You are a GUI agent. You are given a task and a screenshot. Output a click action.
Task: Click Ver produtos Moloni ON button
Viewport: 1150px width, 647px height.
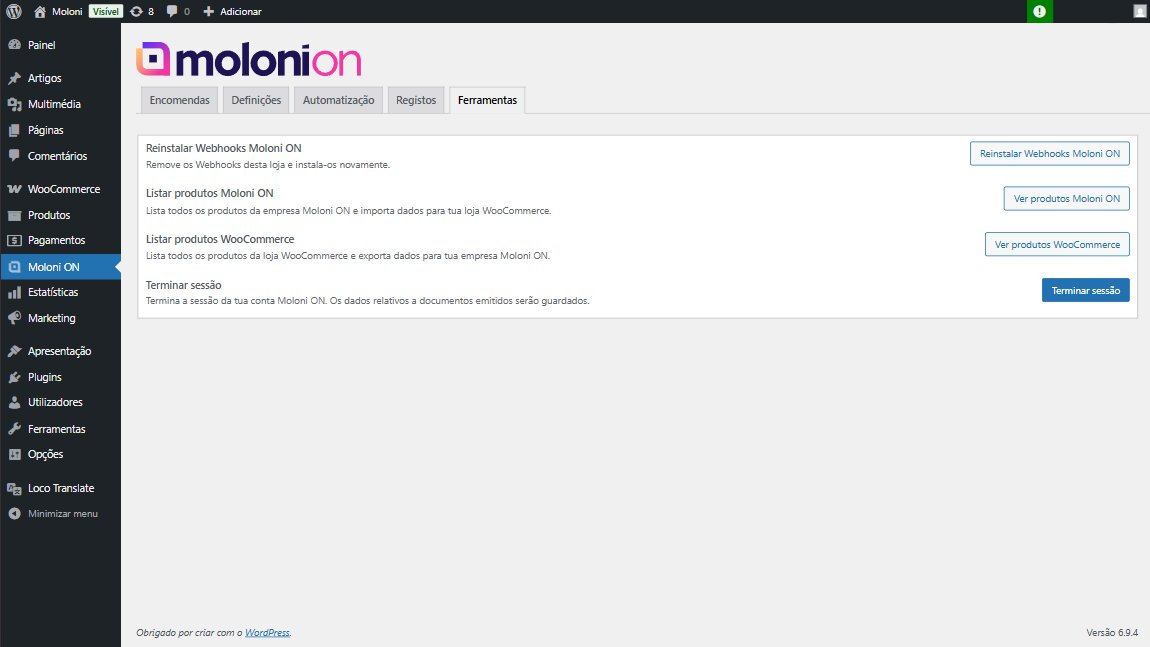pyautogui.click(x=1066, y=198)
